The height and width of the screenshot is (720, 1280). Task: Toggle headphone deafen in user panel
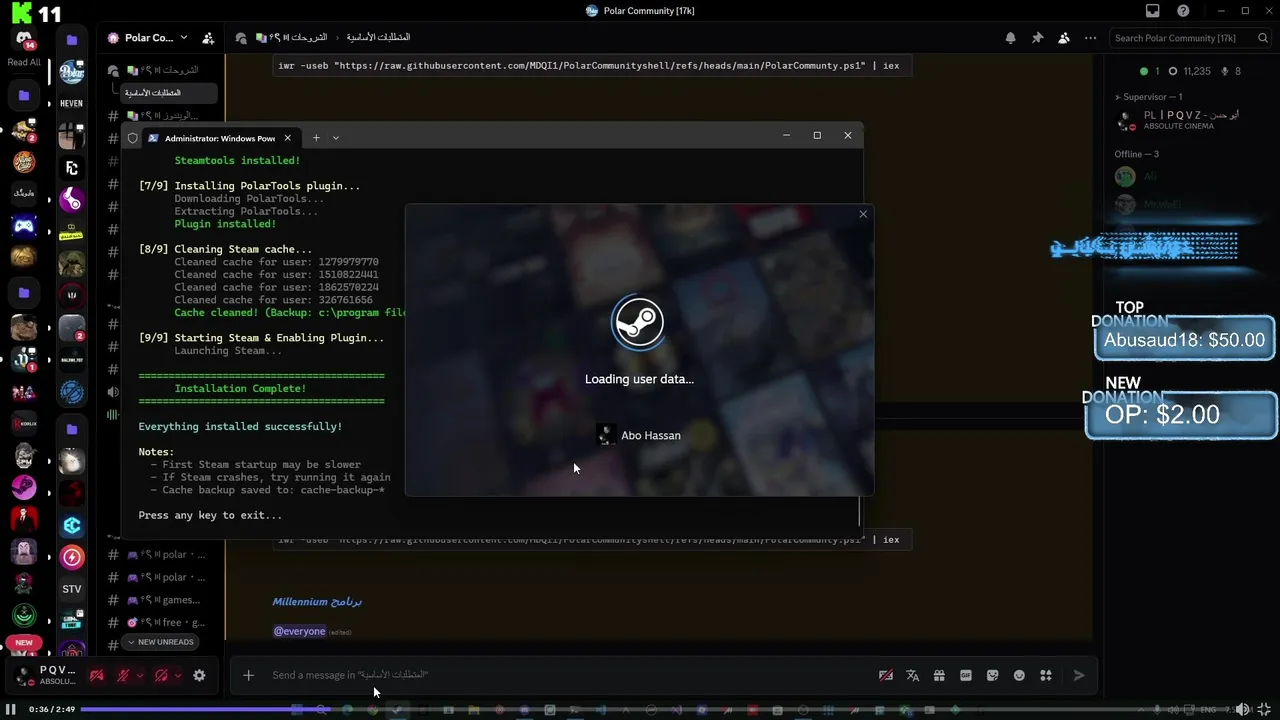161,675
